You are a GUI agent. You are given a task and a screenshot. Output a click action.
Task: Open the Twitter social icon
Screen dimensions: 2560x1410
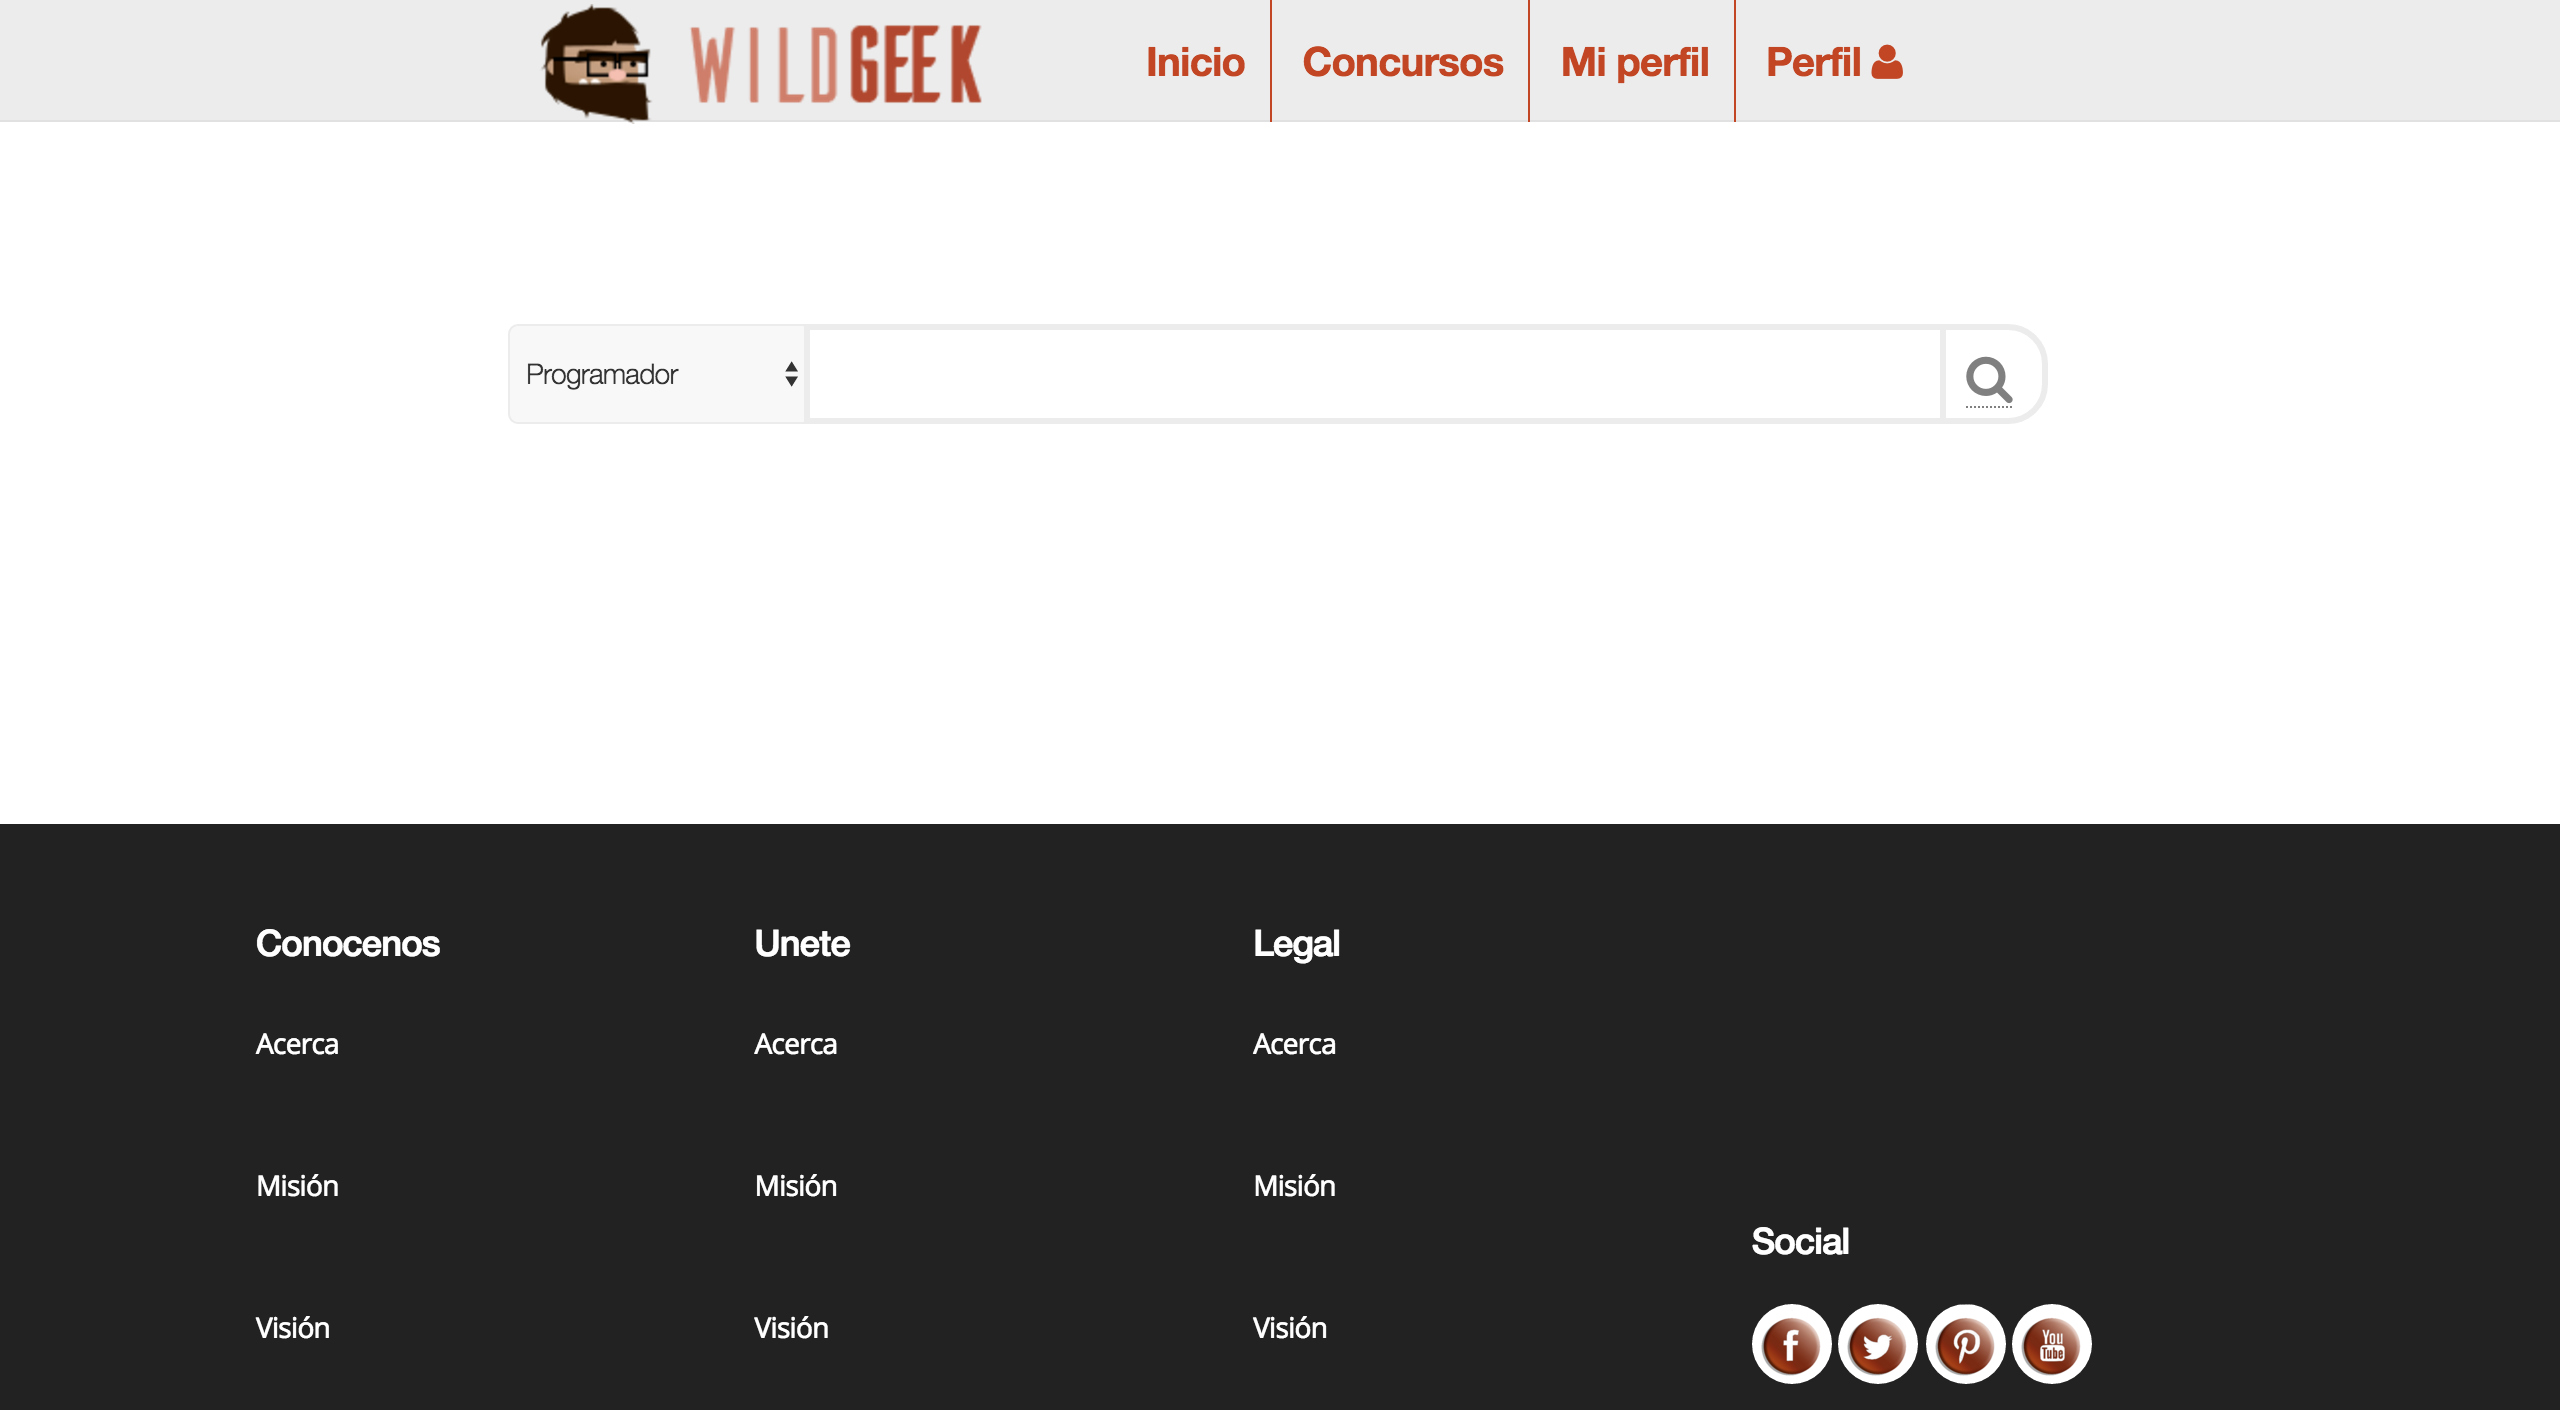(x=1877, y=1345)
